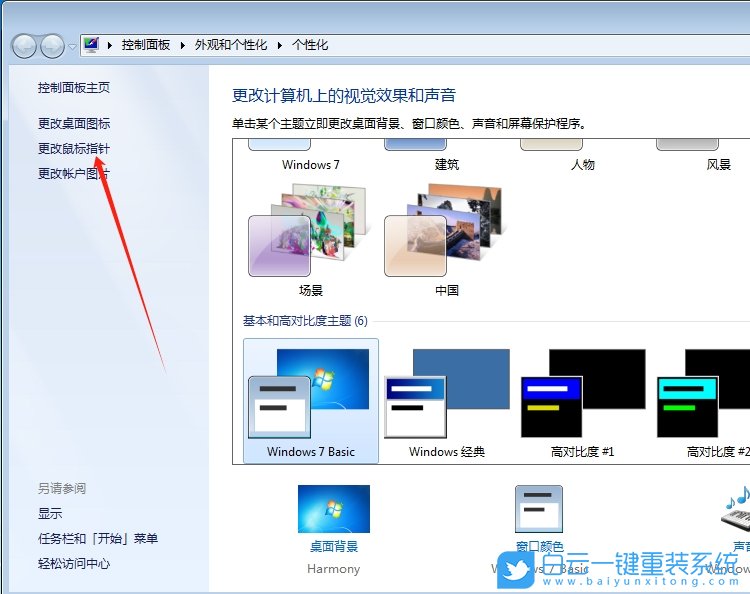This screenshot has height=594, width=750.
Task: Select the Windows 7 Aero theme
Action: [x=310, y=156]
